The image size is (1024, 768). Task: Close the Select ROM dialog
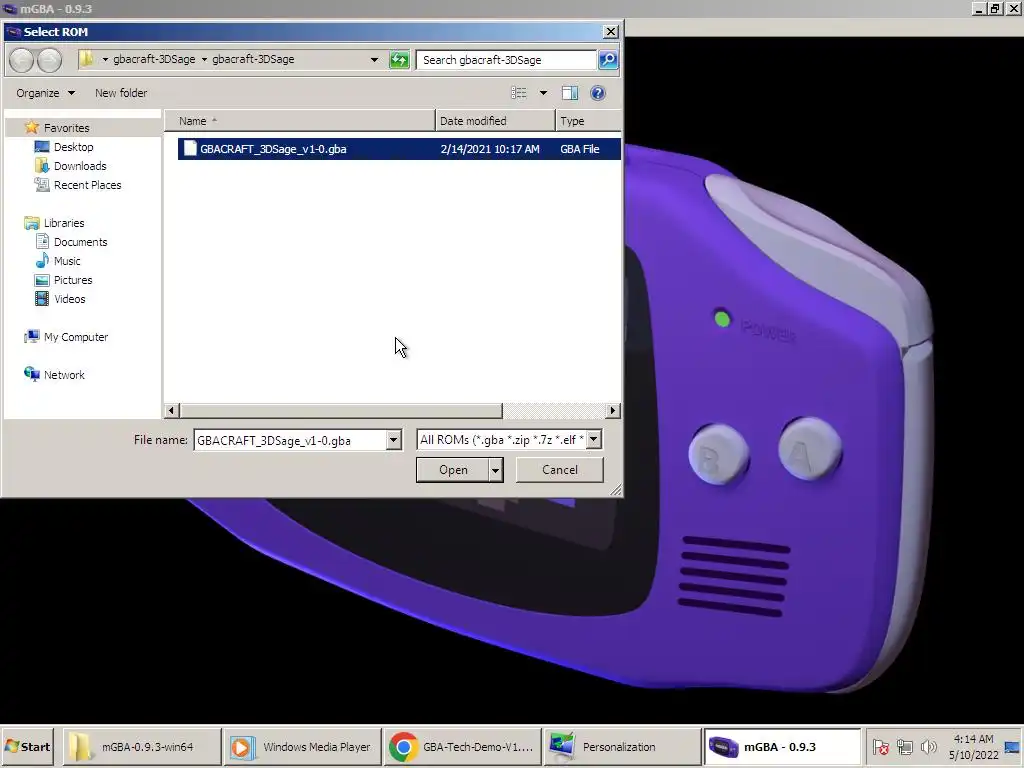click(x=610, y=31)
